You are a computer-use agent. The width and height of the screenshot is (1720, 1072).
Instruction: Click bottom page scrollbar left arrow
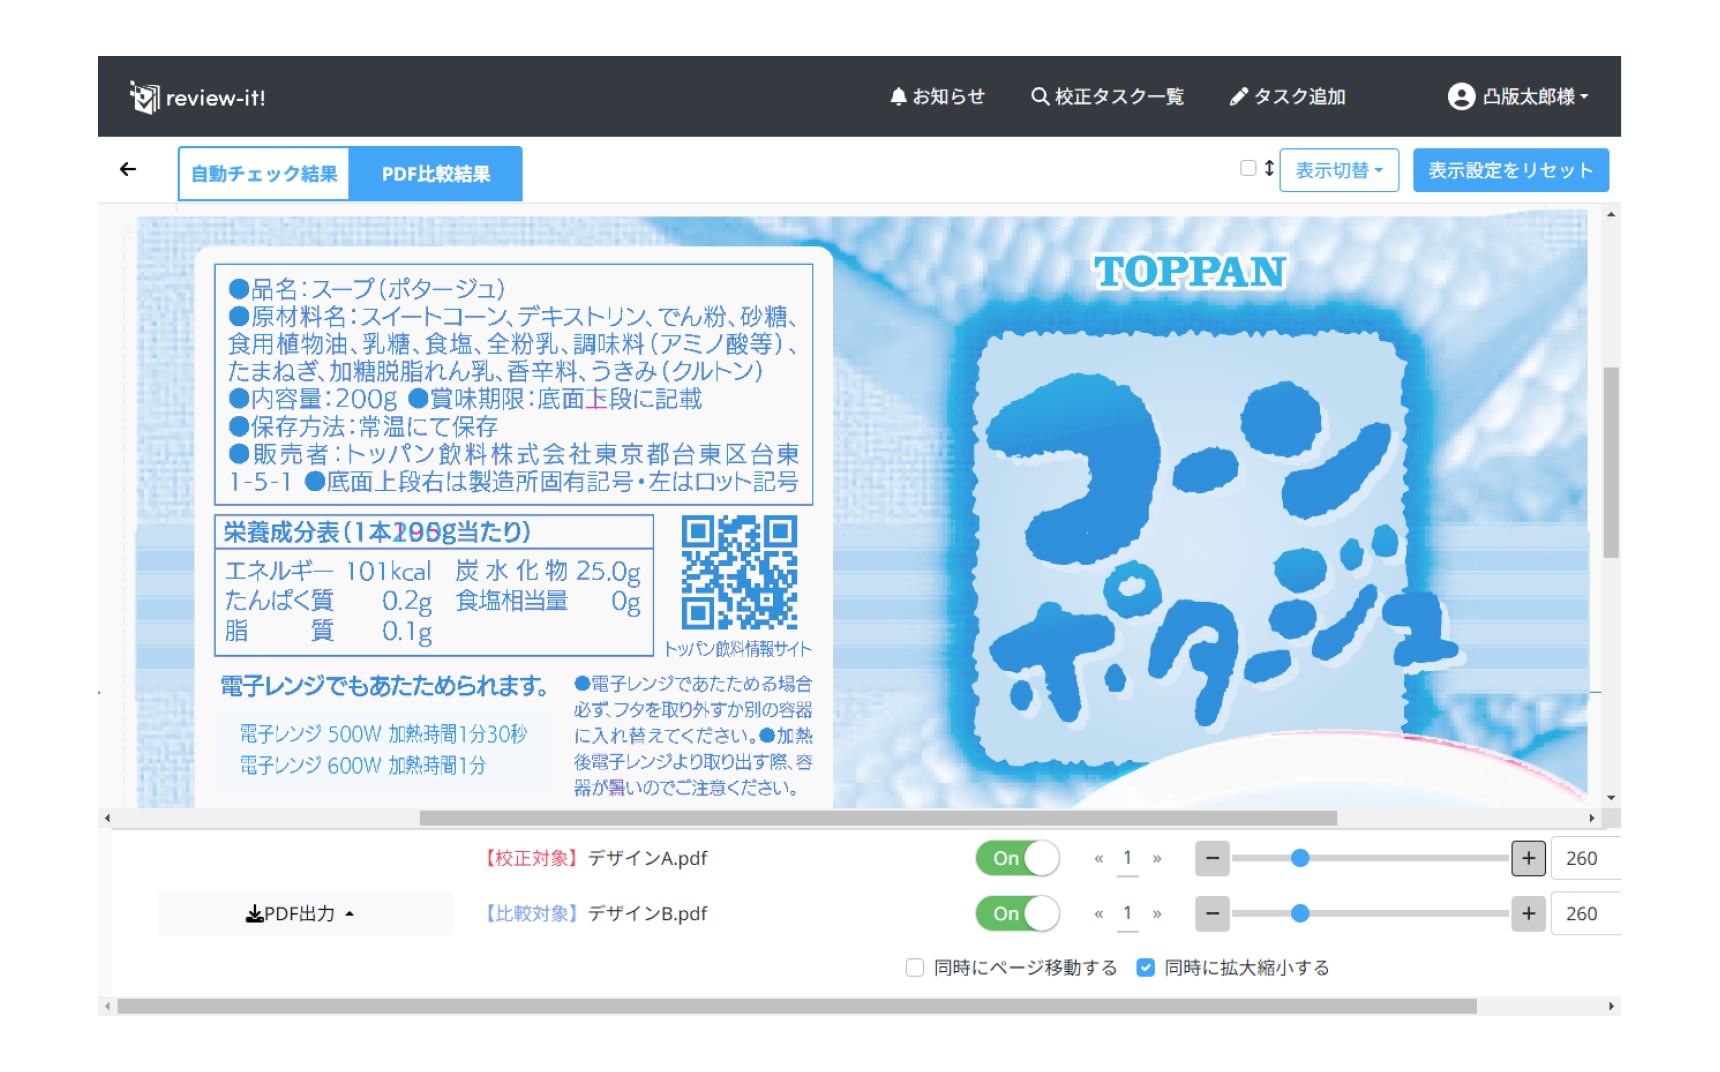tap(107, 1006)
